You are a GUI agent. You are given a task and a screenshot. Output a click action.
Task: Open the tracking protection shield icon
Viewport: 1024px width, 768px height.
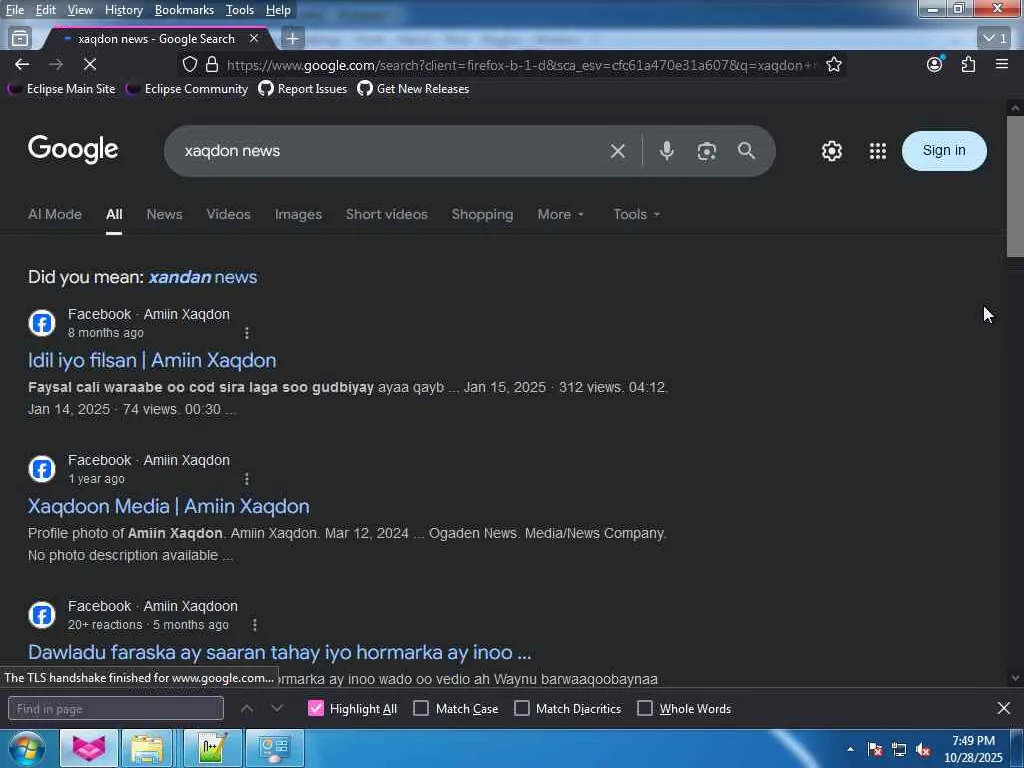(189, 65)
